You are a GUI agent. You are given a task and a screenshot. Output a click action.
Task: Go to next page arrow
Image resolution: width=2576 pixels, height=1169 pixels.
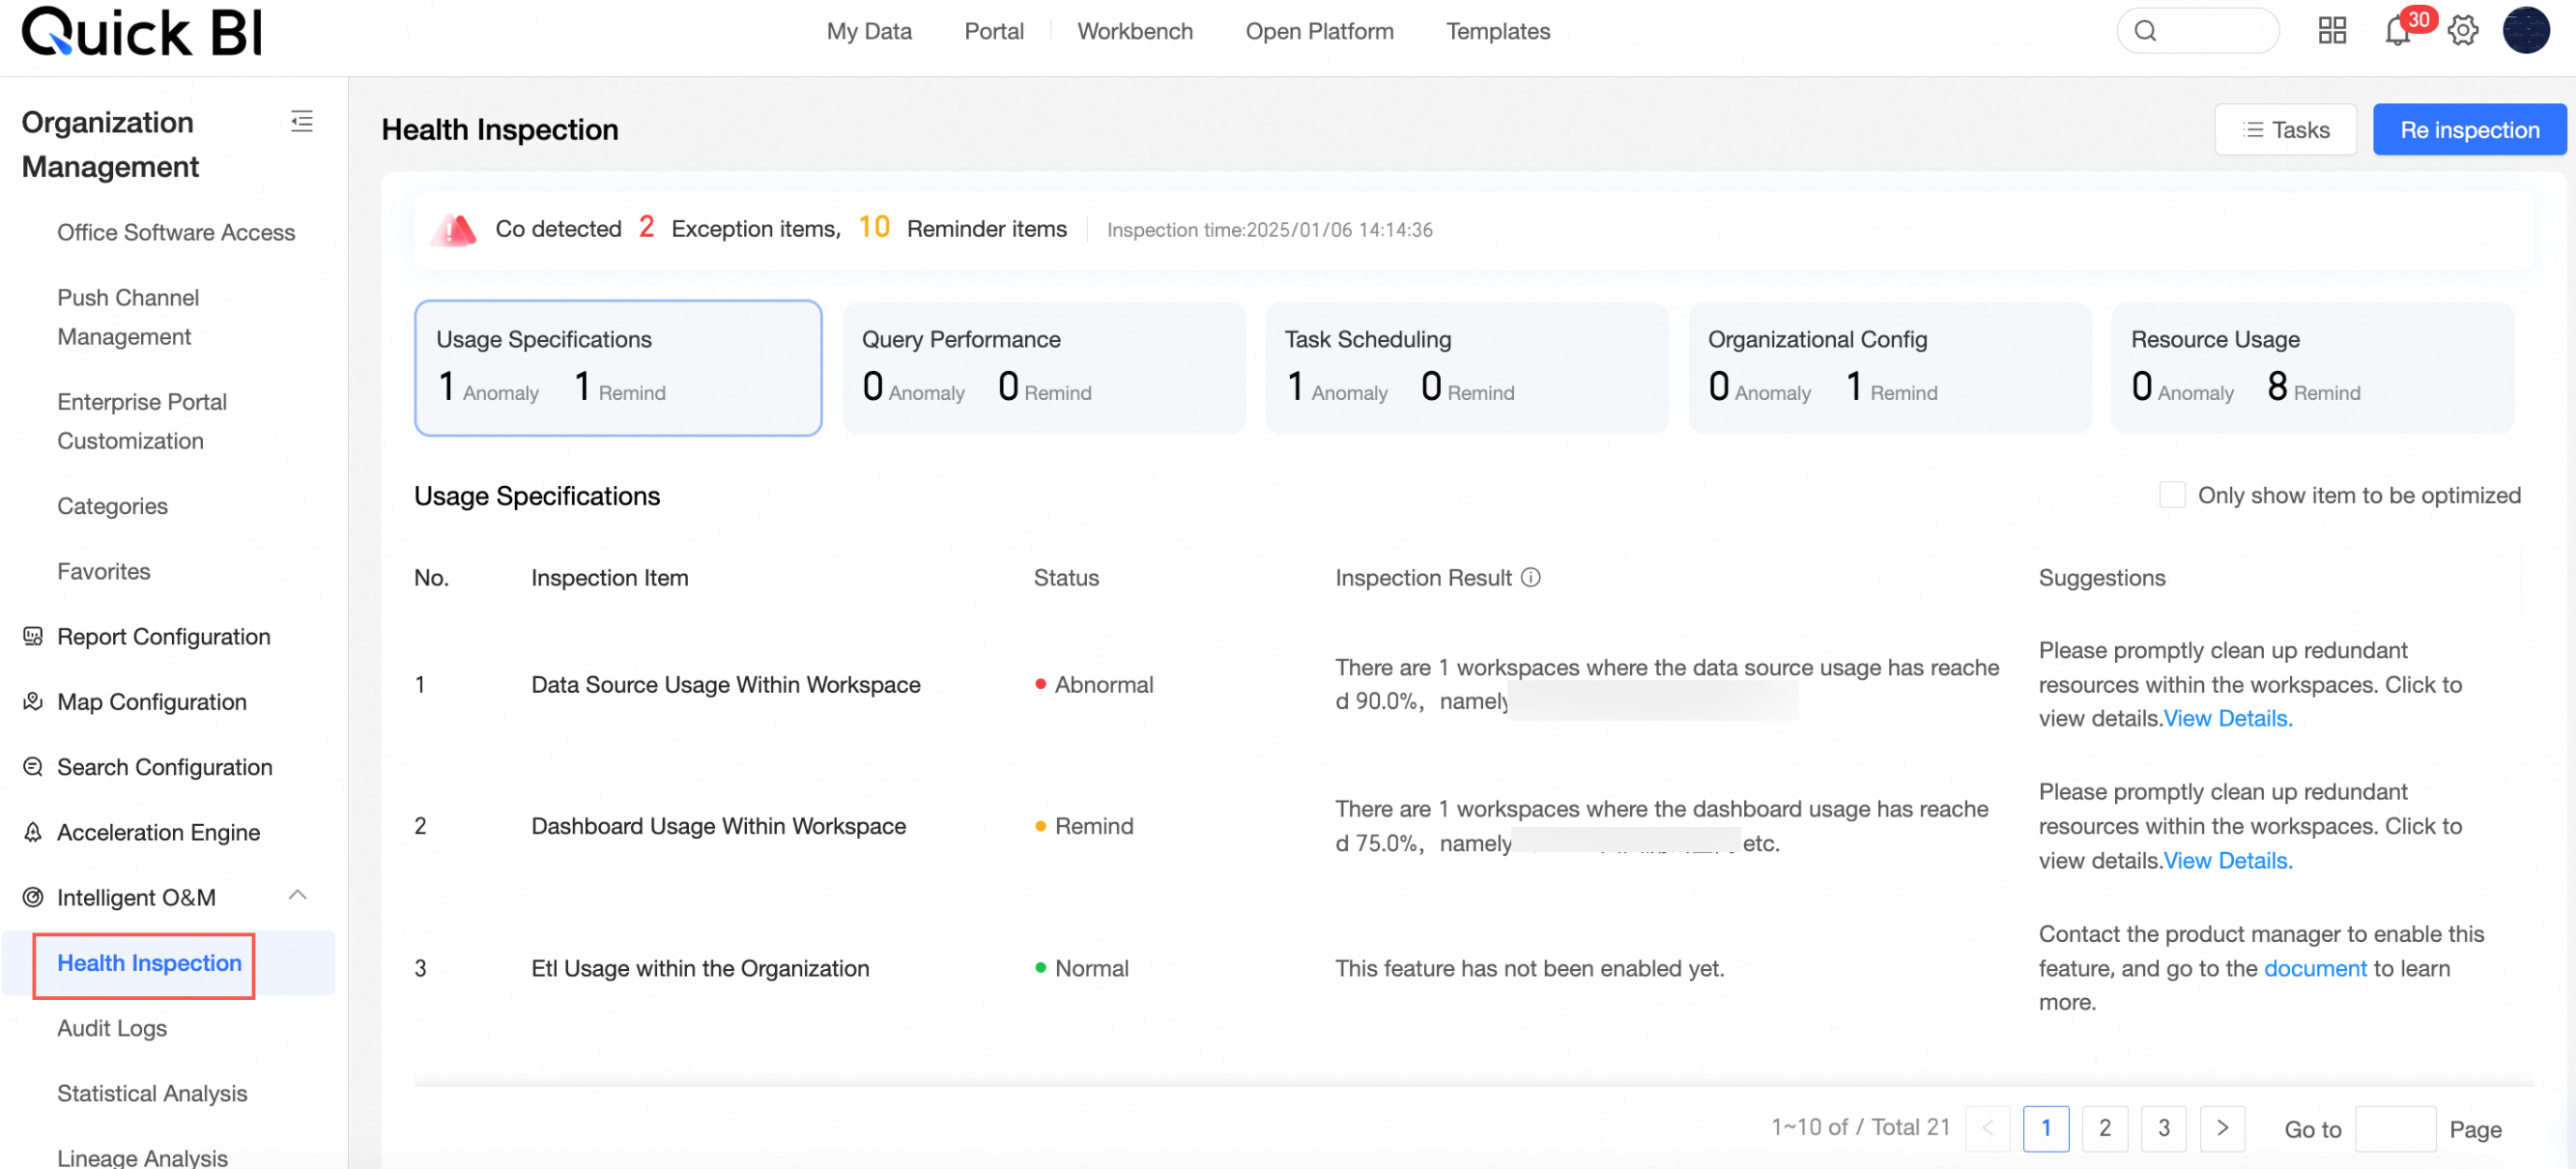[2222, 1127]
